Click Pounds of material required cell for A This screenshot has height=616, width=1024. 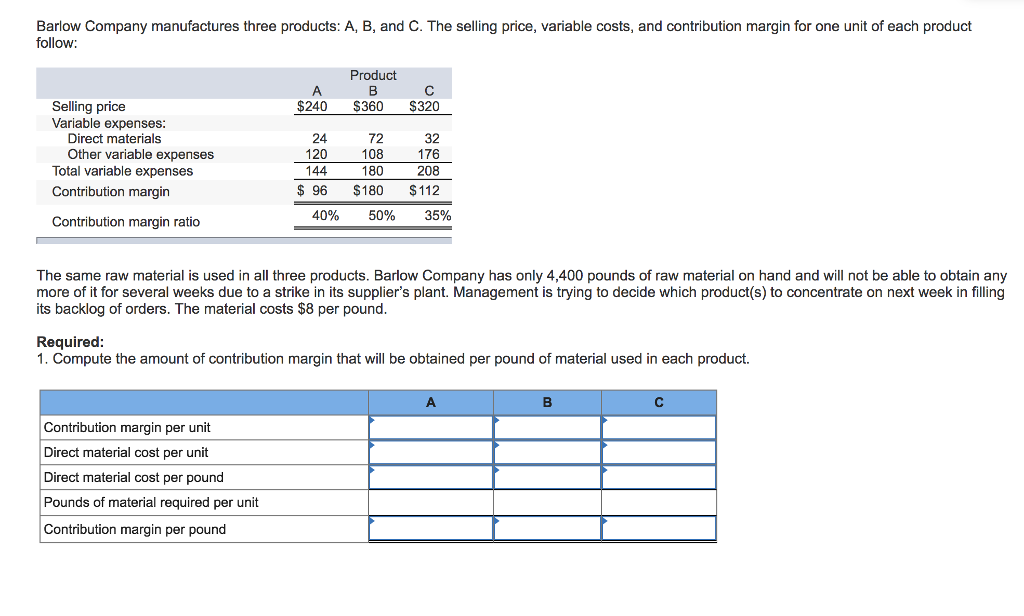pyautogui.click(x=431, y=502)
